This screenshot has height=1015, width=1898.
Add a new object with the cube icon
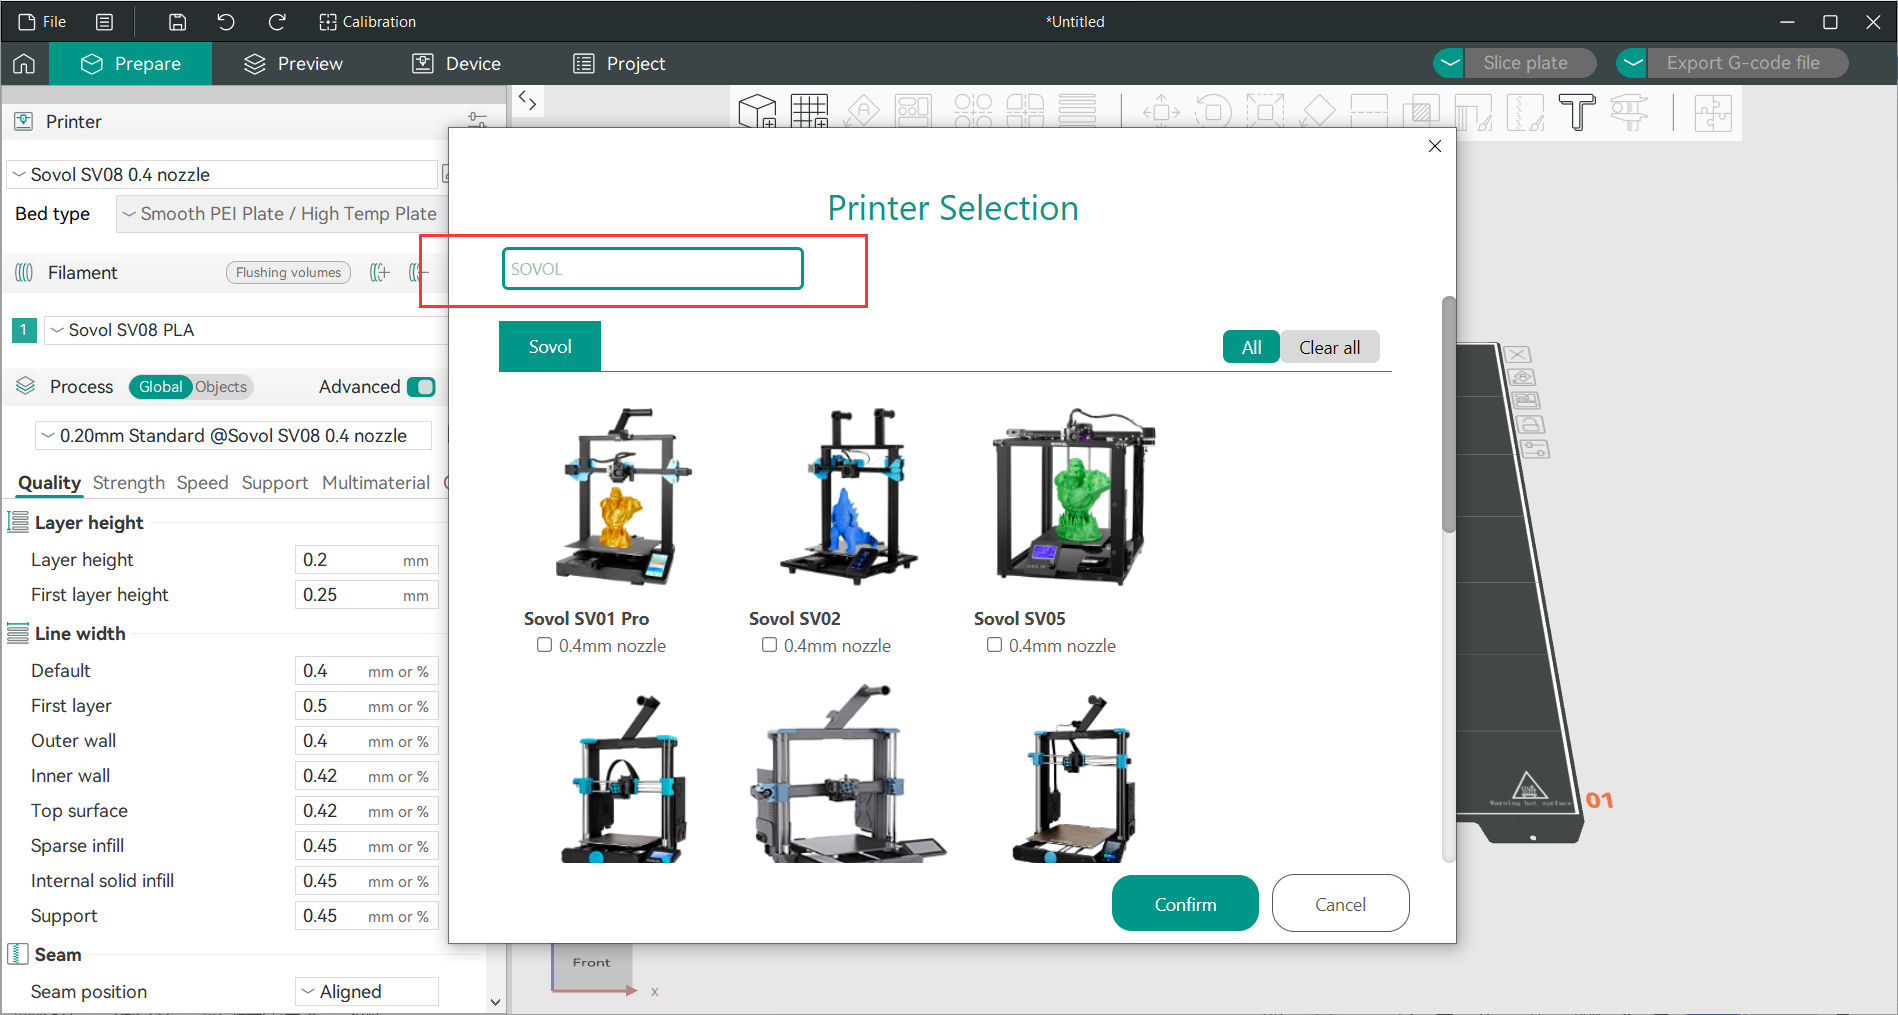[x=757, y=111]
